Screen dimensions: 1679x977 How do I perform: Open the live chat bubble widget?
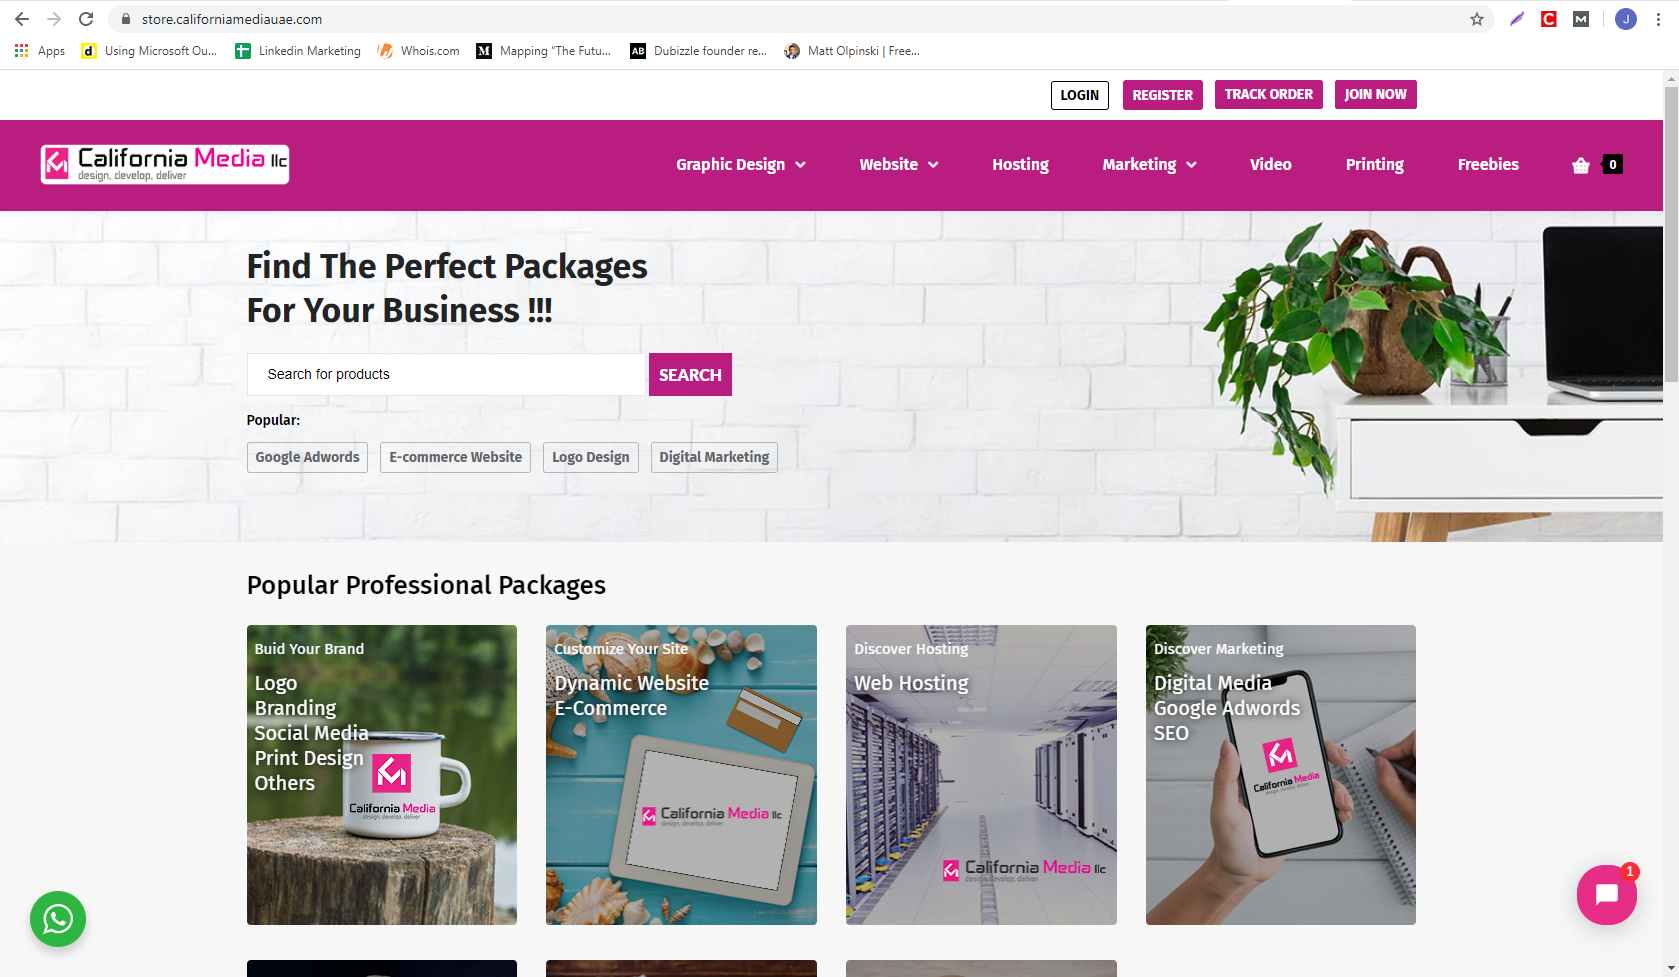click(x=1606, y=895)
